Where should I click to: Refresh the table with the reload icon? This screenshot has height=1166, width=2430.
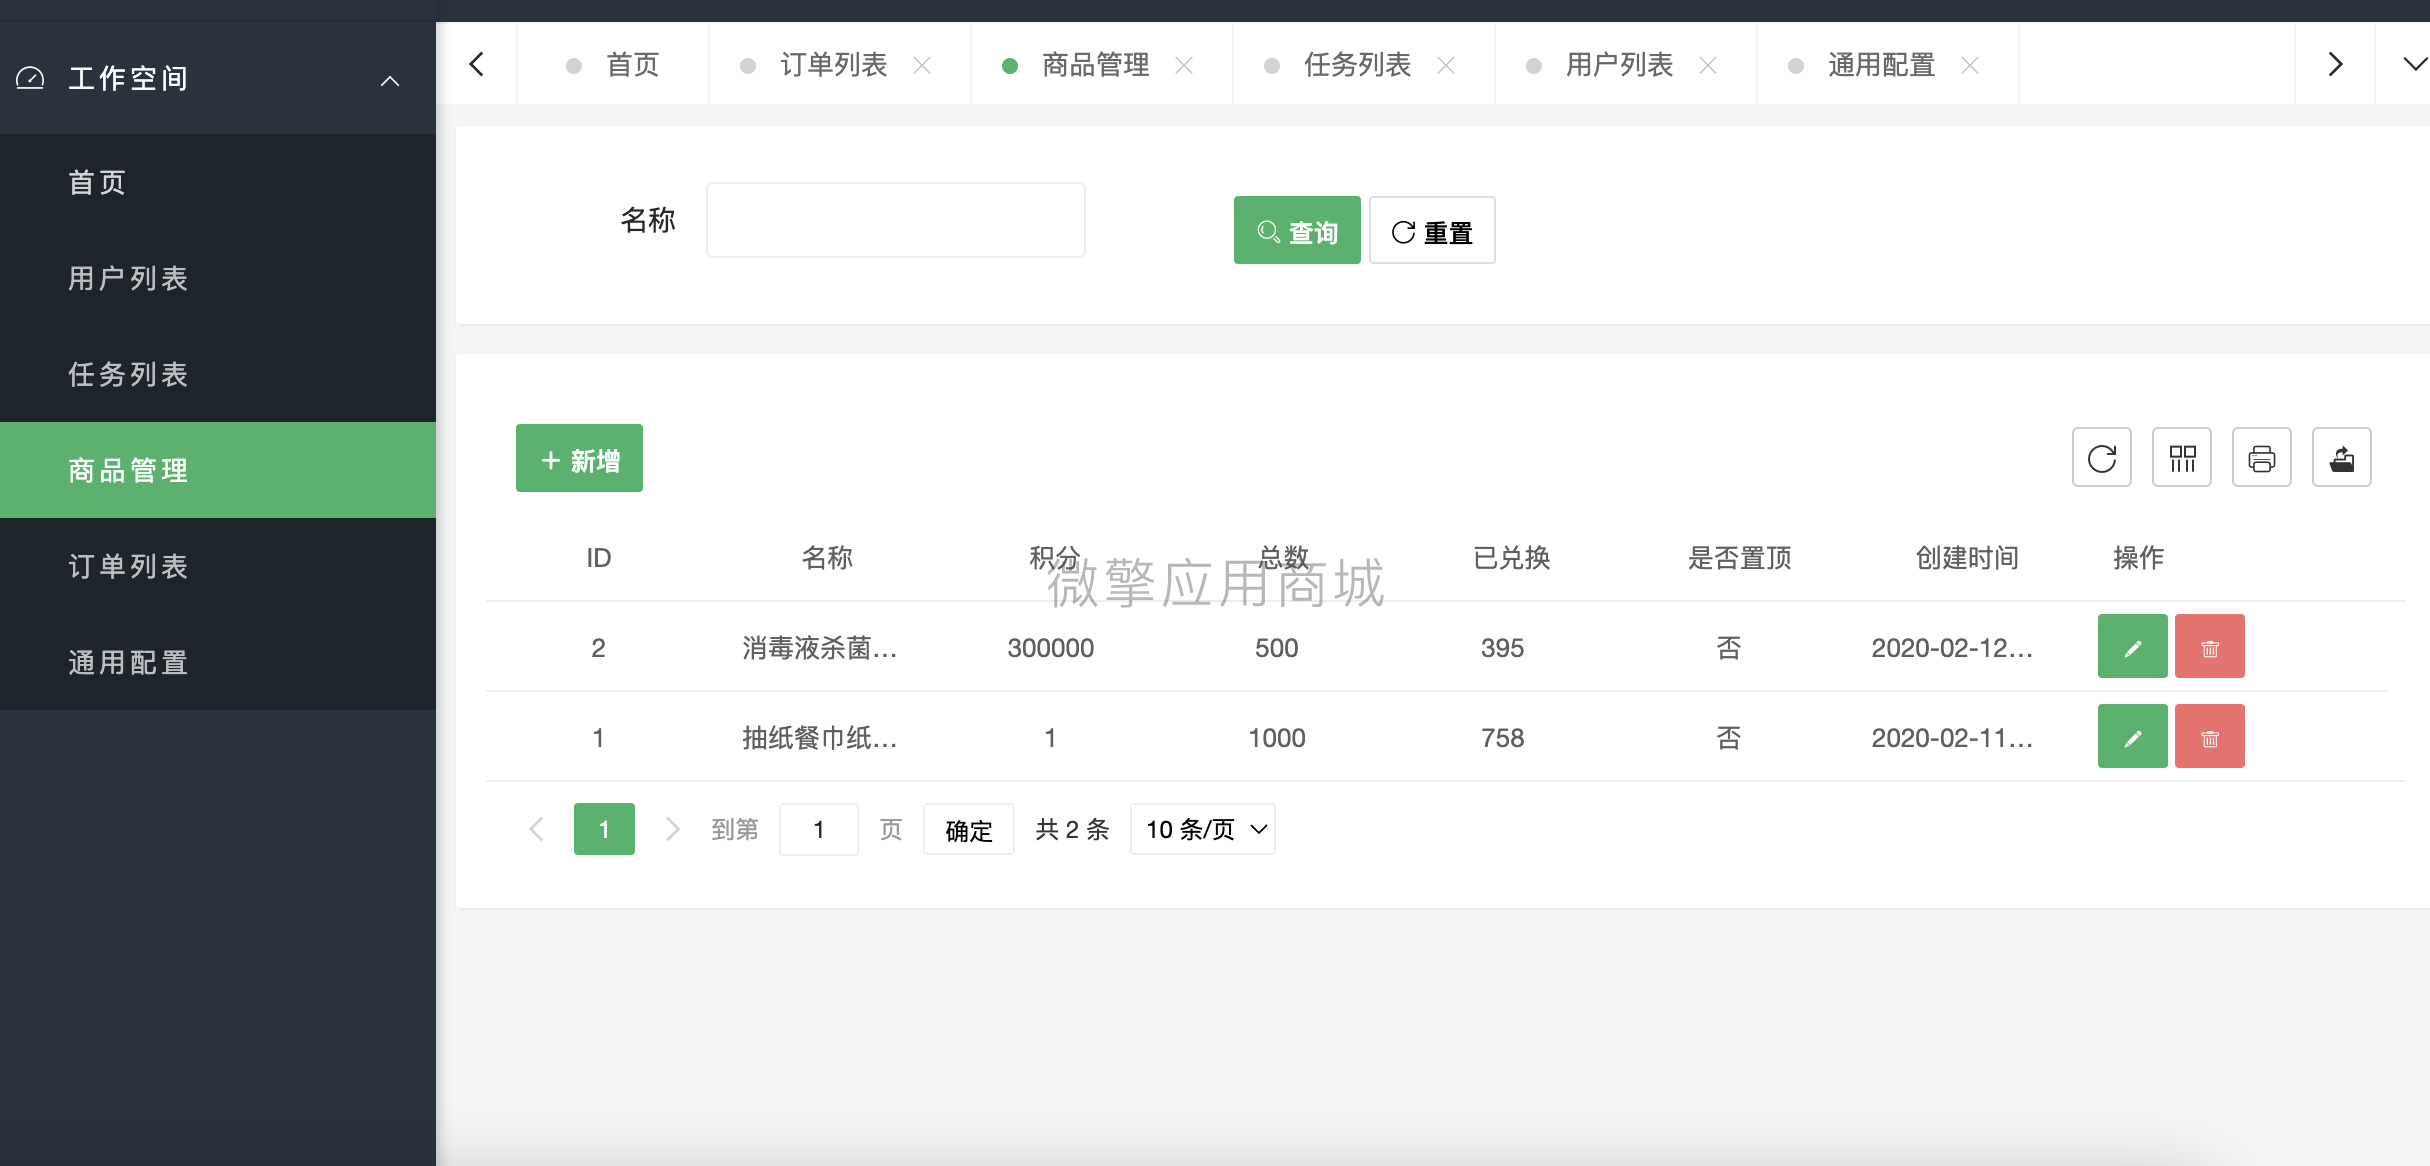pyautogui.click(x=2102, y=458)
